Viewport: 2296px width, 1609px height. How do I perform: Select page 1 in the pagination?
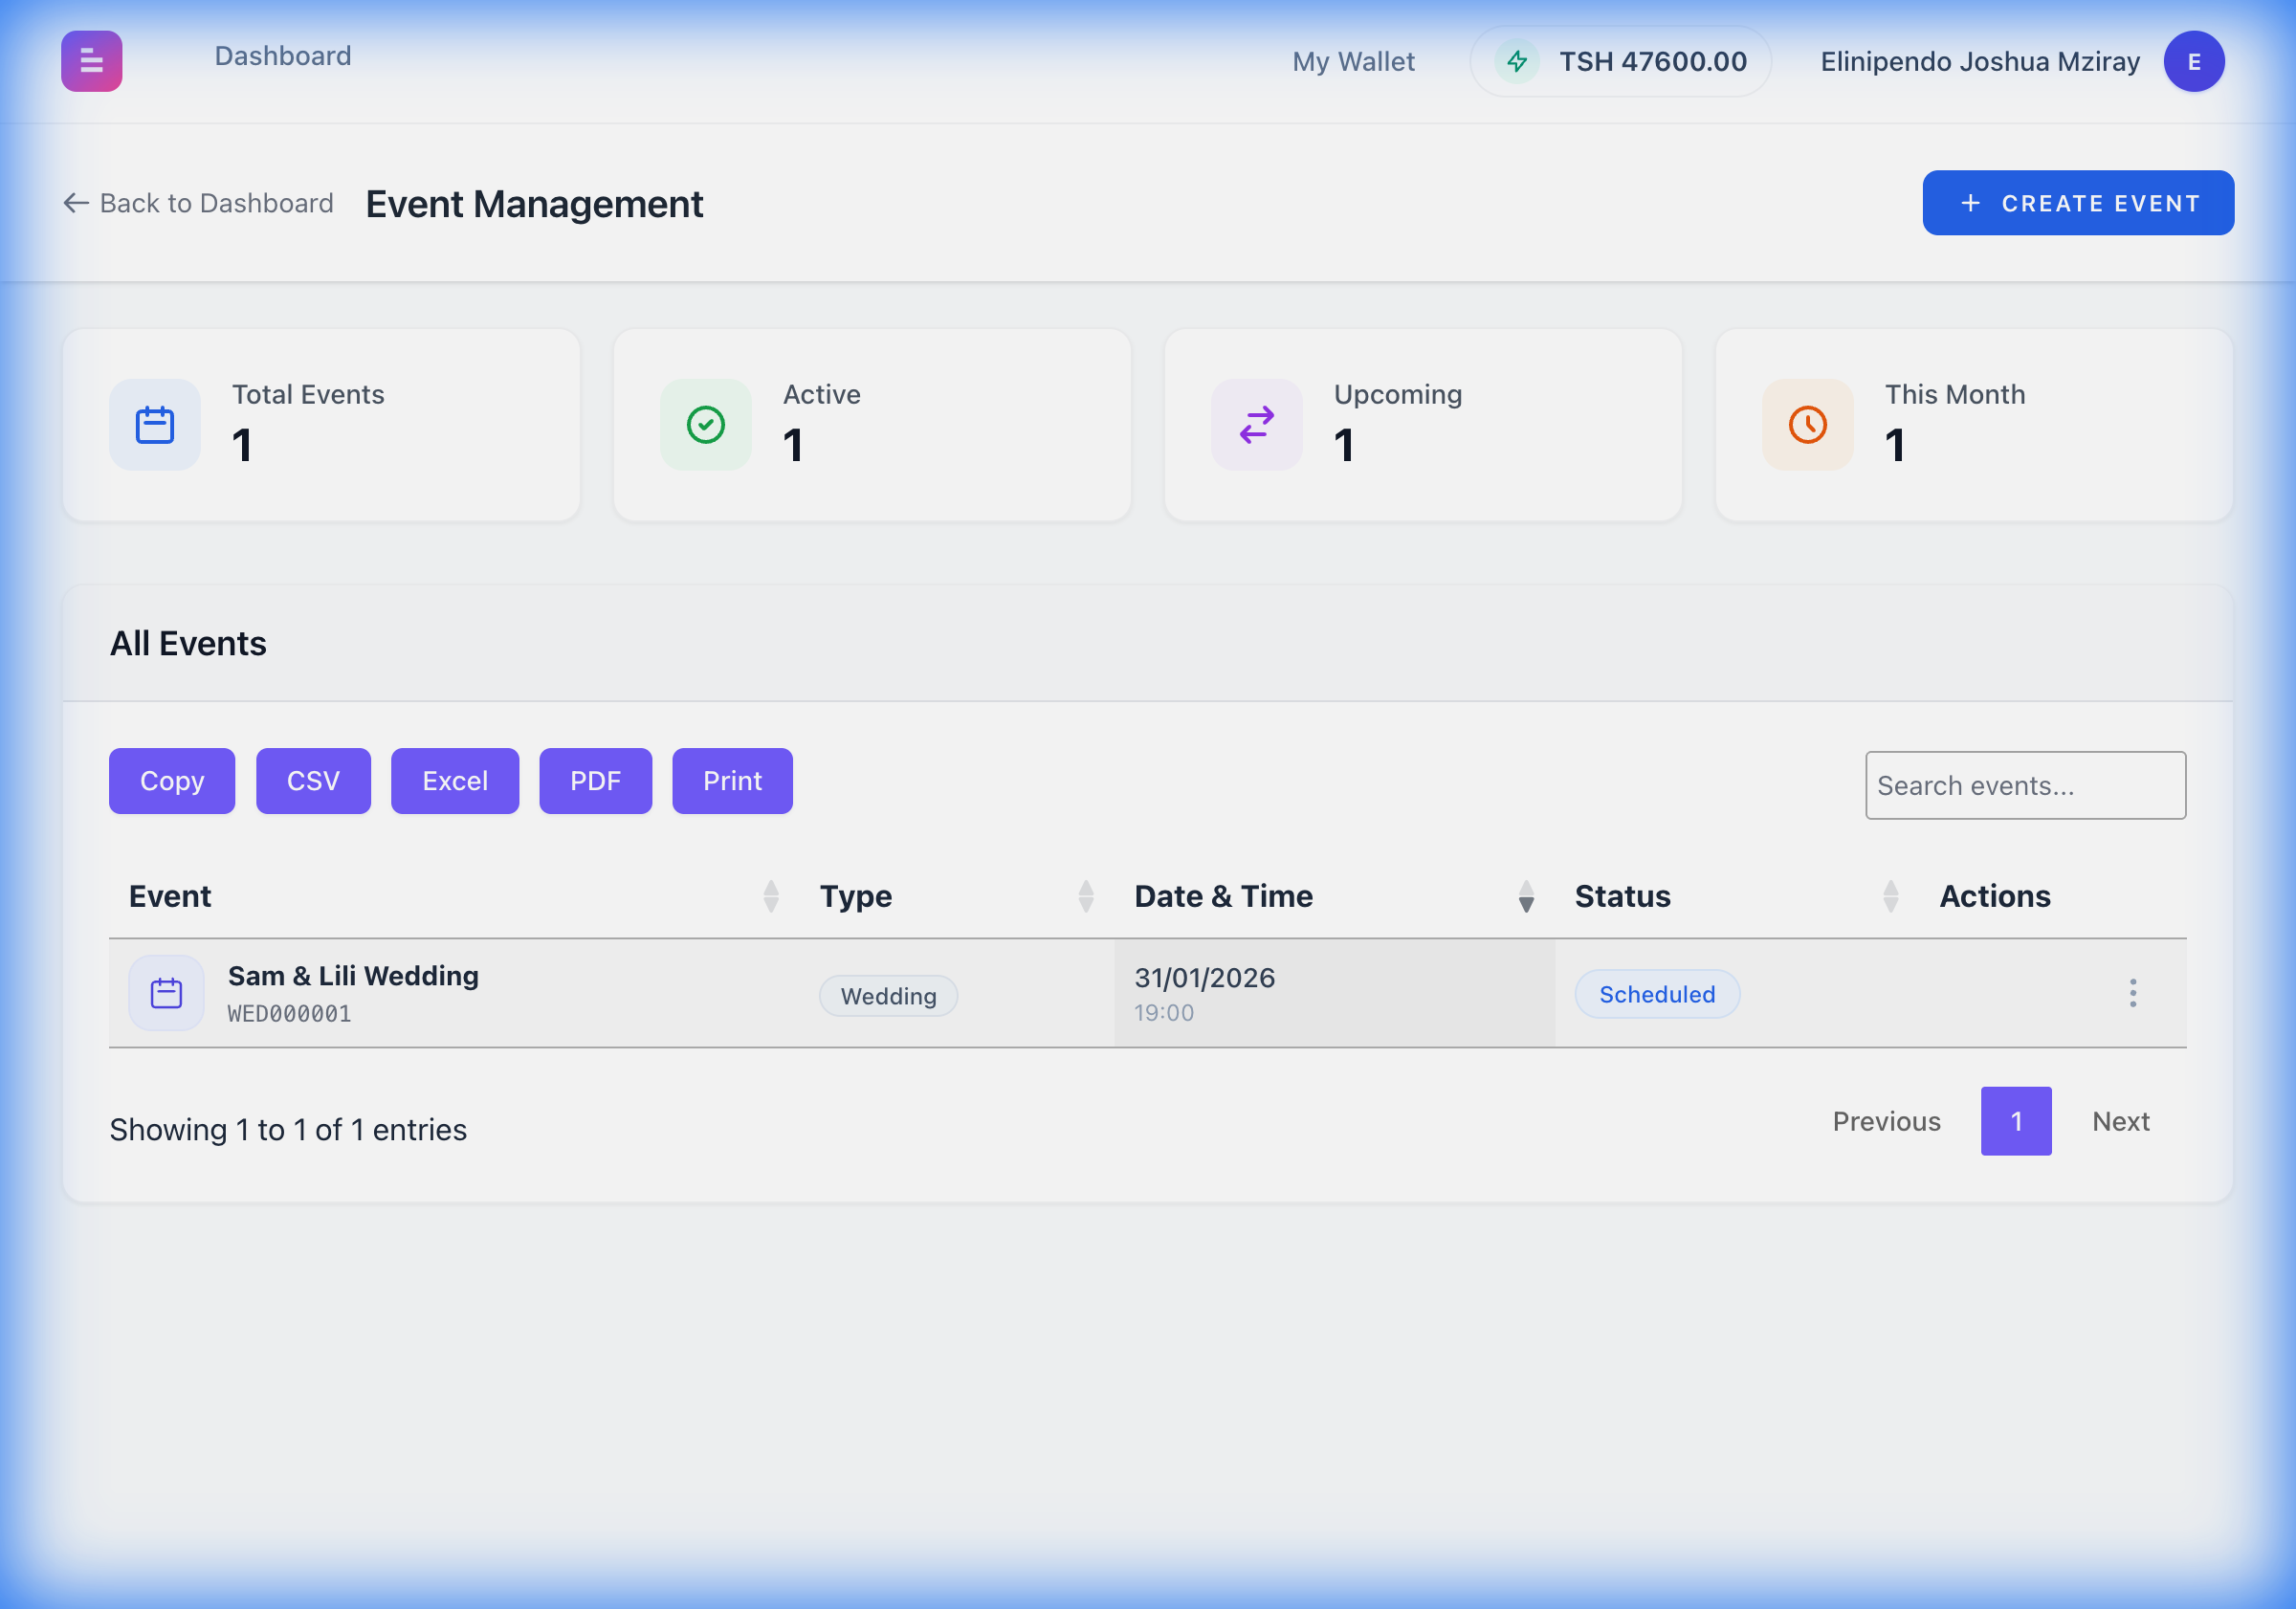click(x=2015, y=1121)
